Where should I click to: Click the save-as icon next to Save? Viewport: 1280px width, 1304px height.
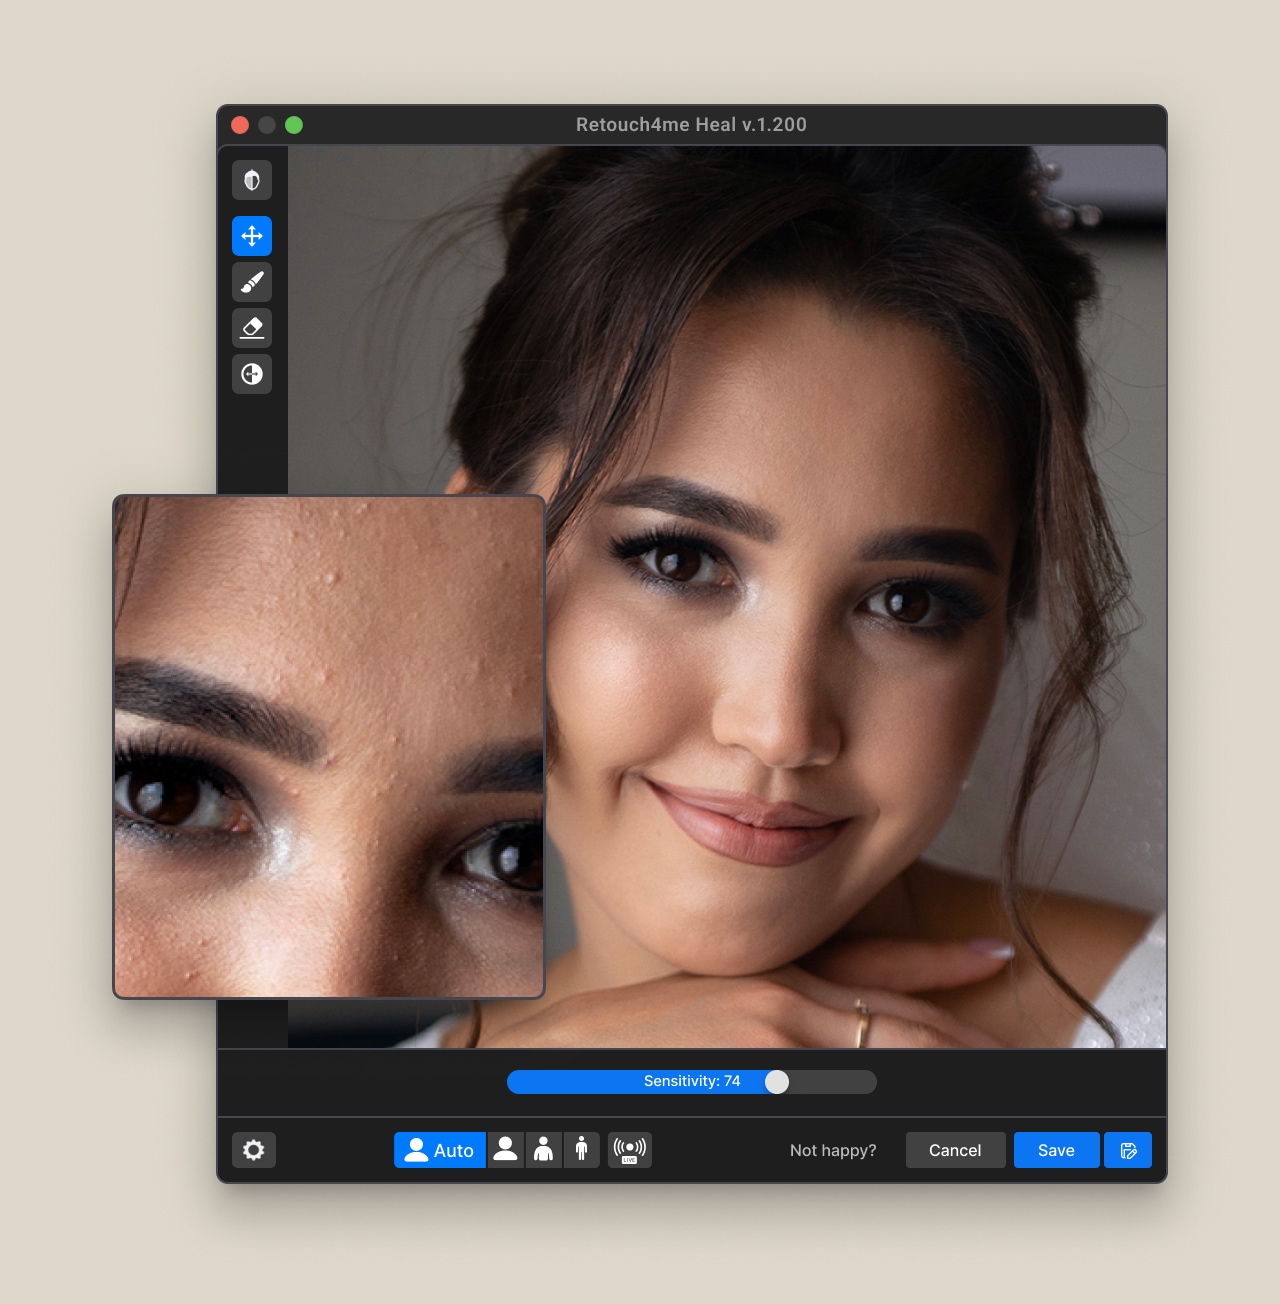click(x=1128, y=1150)
